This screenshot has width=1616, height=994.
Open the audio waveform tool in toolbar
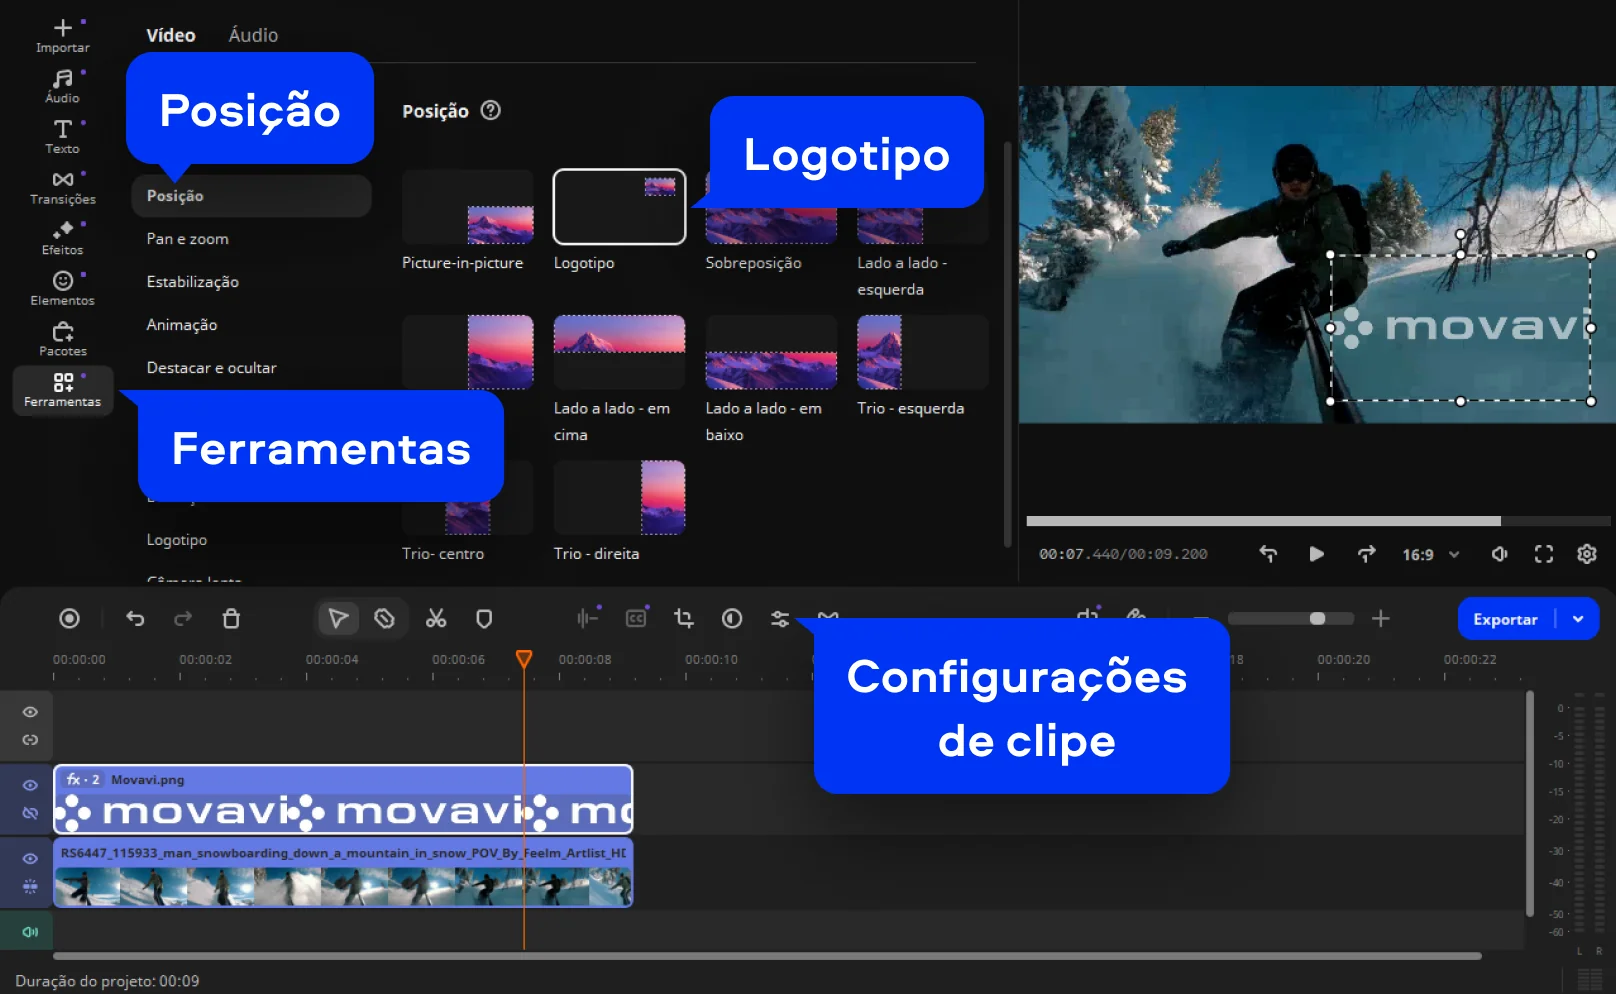click(x=588, y=619)
